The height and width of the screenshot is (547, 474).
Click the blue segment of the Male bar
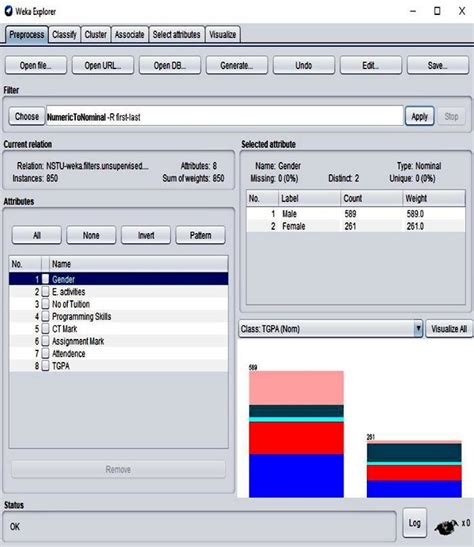296,475
